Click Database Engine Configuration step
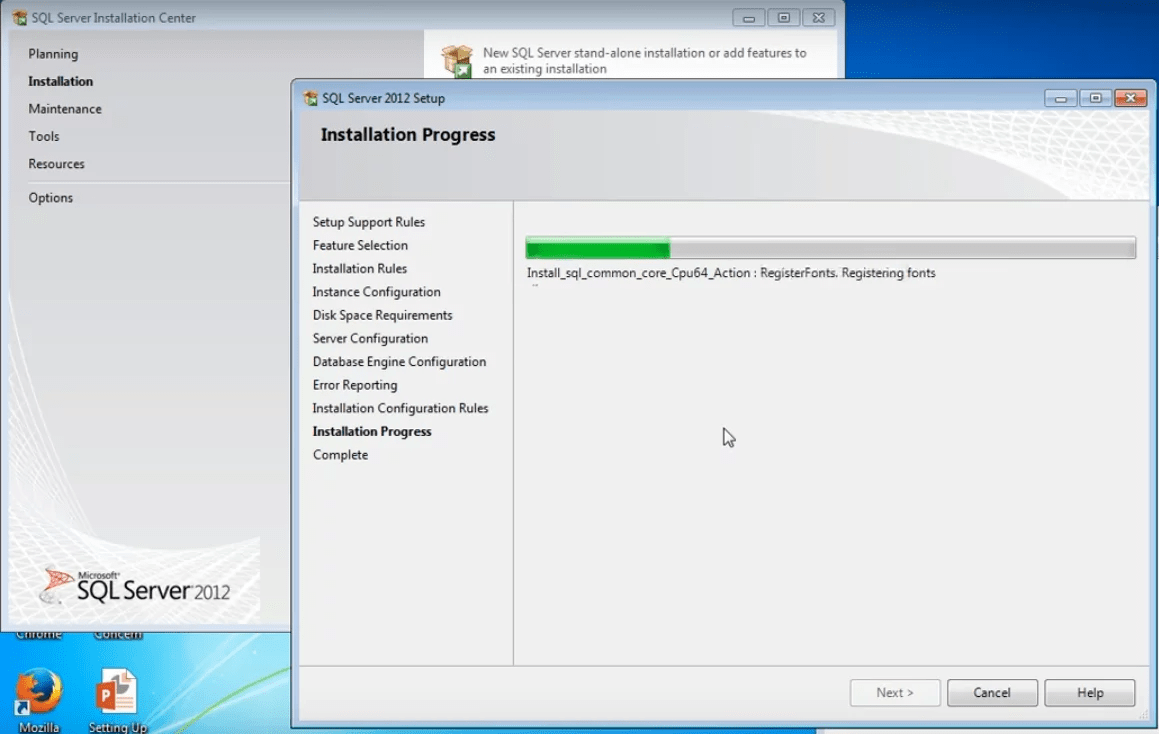Screen dimensions: 1159x734 [399, 361]
